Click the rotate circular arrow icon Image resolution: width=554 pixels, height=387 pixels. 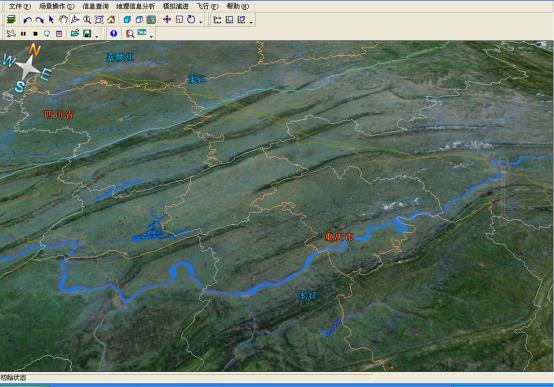(191, 19)
